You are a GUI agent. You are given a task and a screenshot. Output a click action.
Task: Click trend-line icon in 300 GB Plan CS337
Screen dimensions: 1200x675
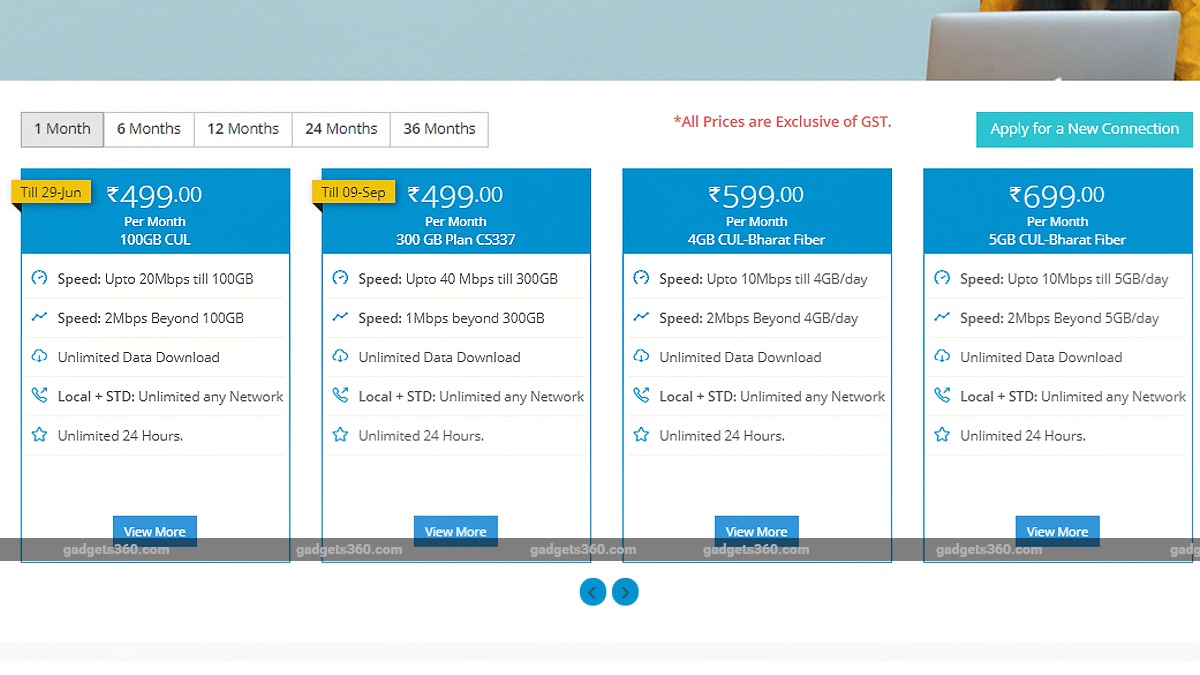click(x=340, y=317)
